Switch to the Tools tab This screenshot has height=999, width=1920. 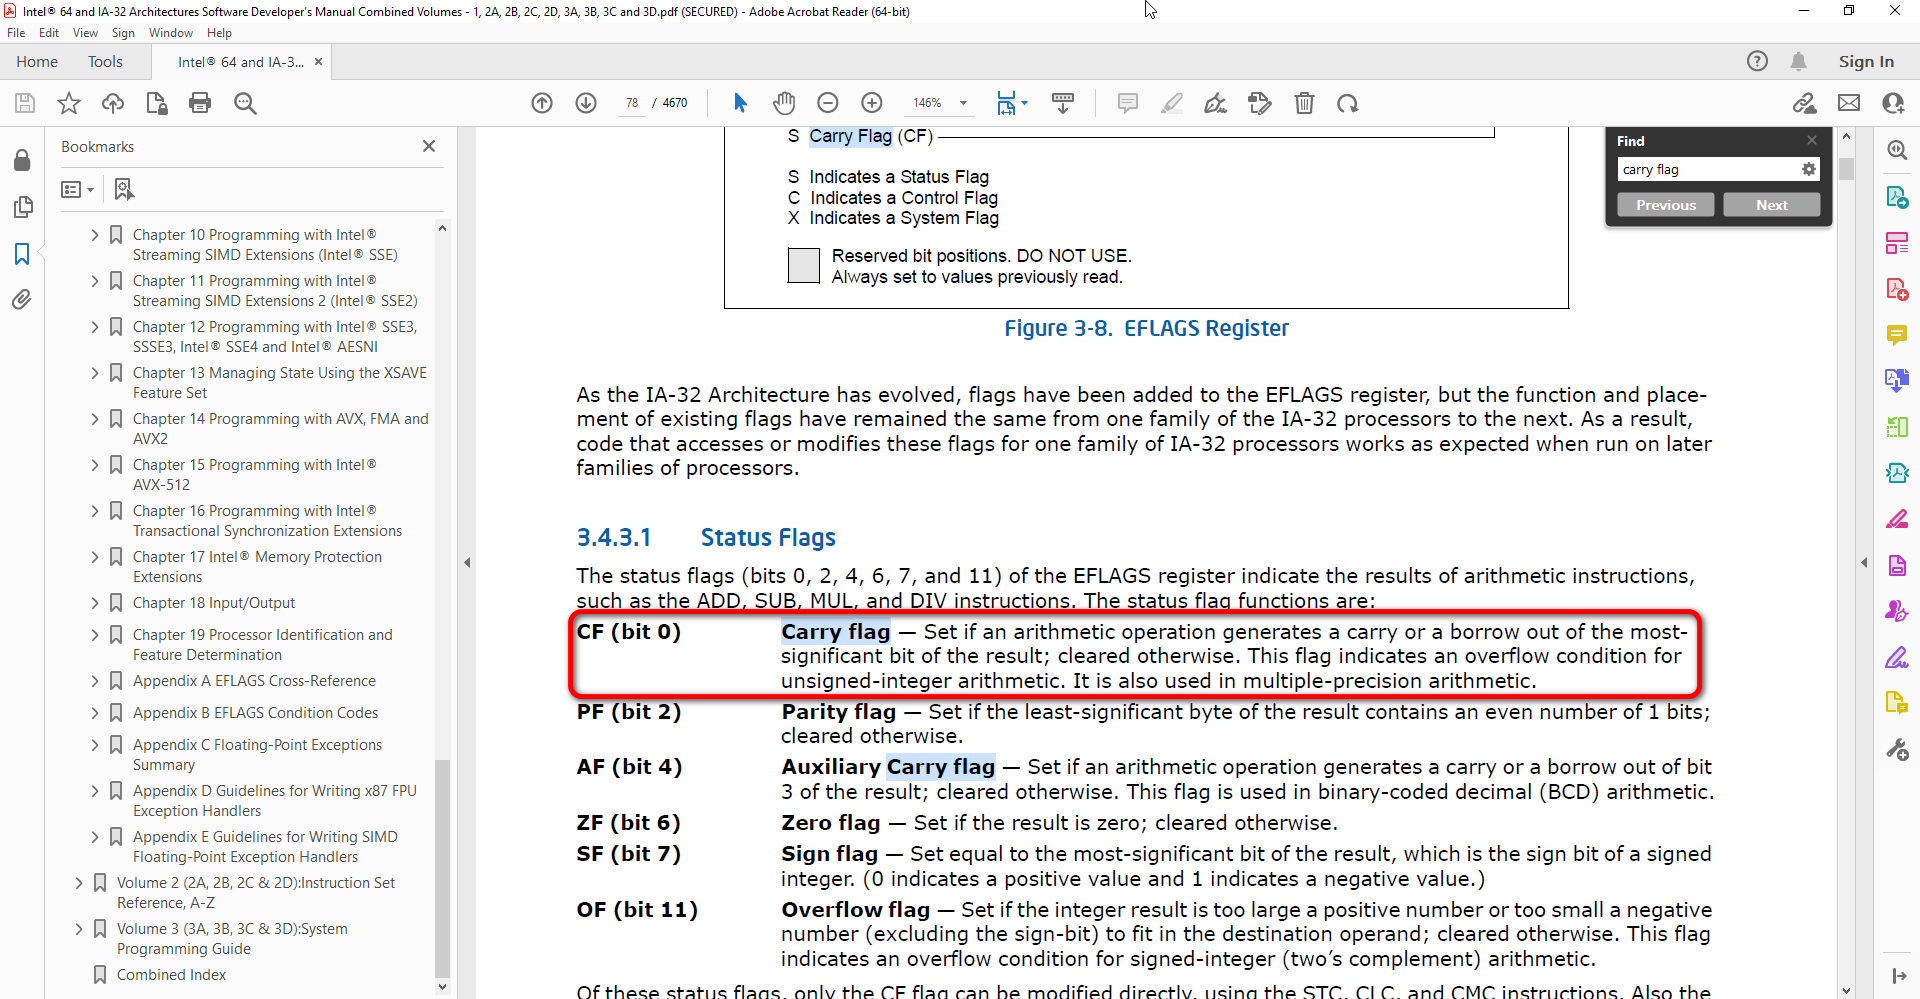click(105, 62)
